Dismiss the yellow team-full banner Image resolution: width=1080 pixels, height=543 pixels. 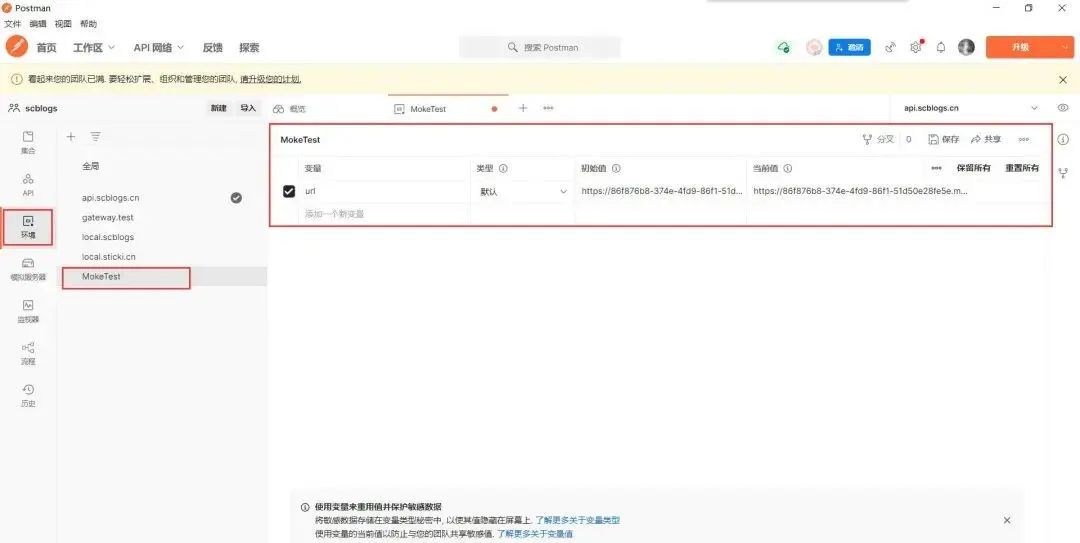[1063, 80]
